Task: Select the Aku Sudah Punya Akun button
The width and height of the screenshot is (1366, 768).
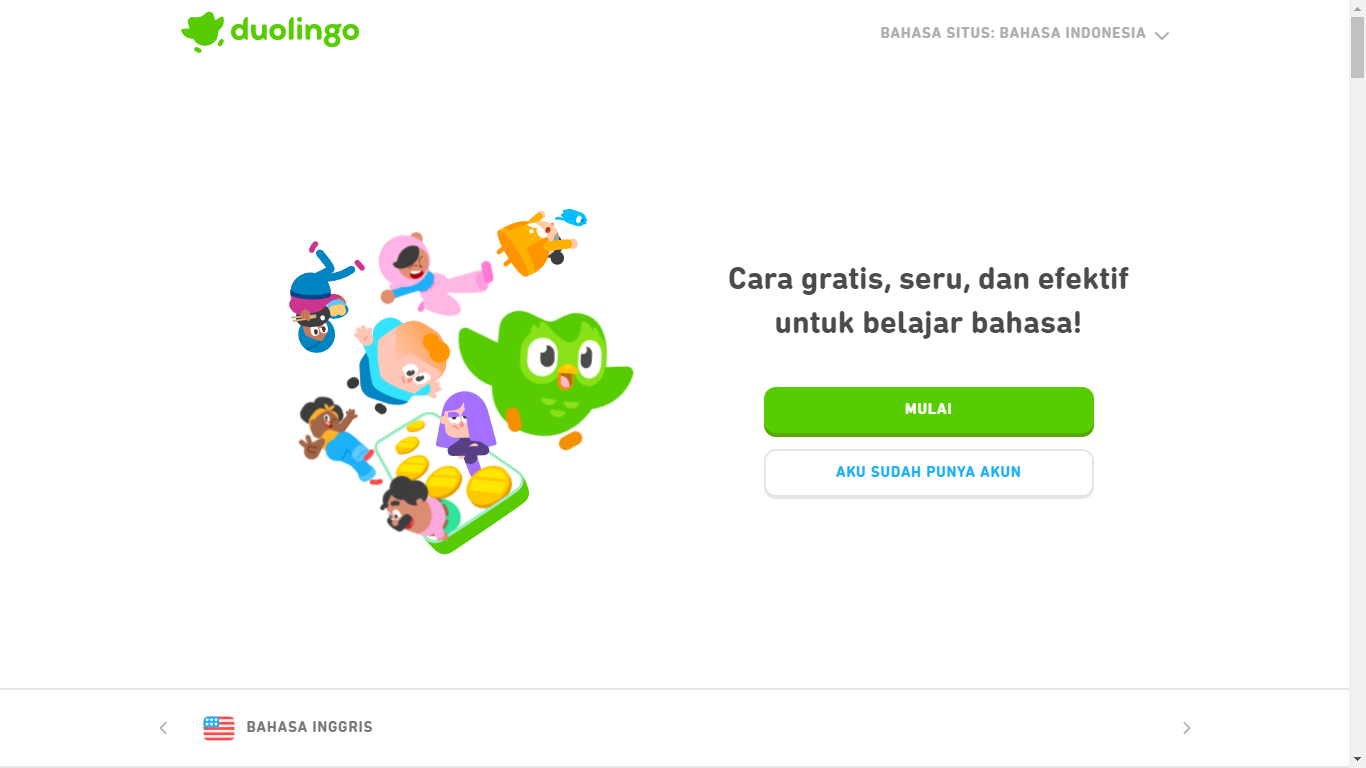Action: click(x=928, y=473)
